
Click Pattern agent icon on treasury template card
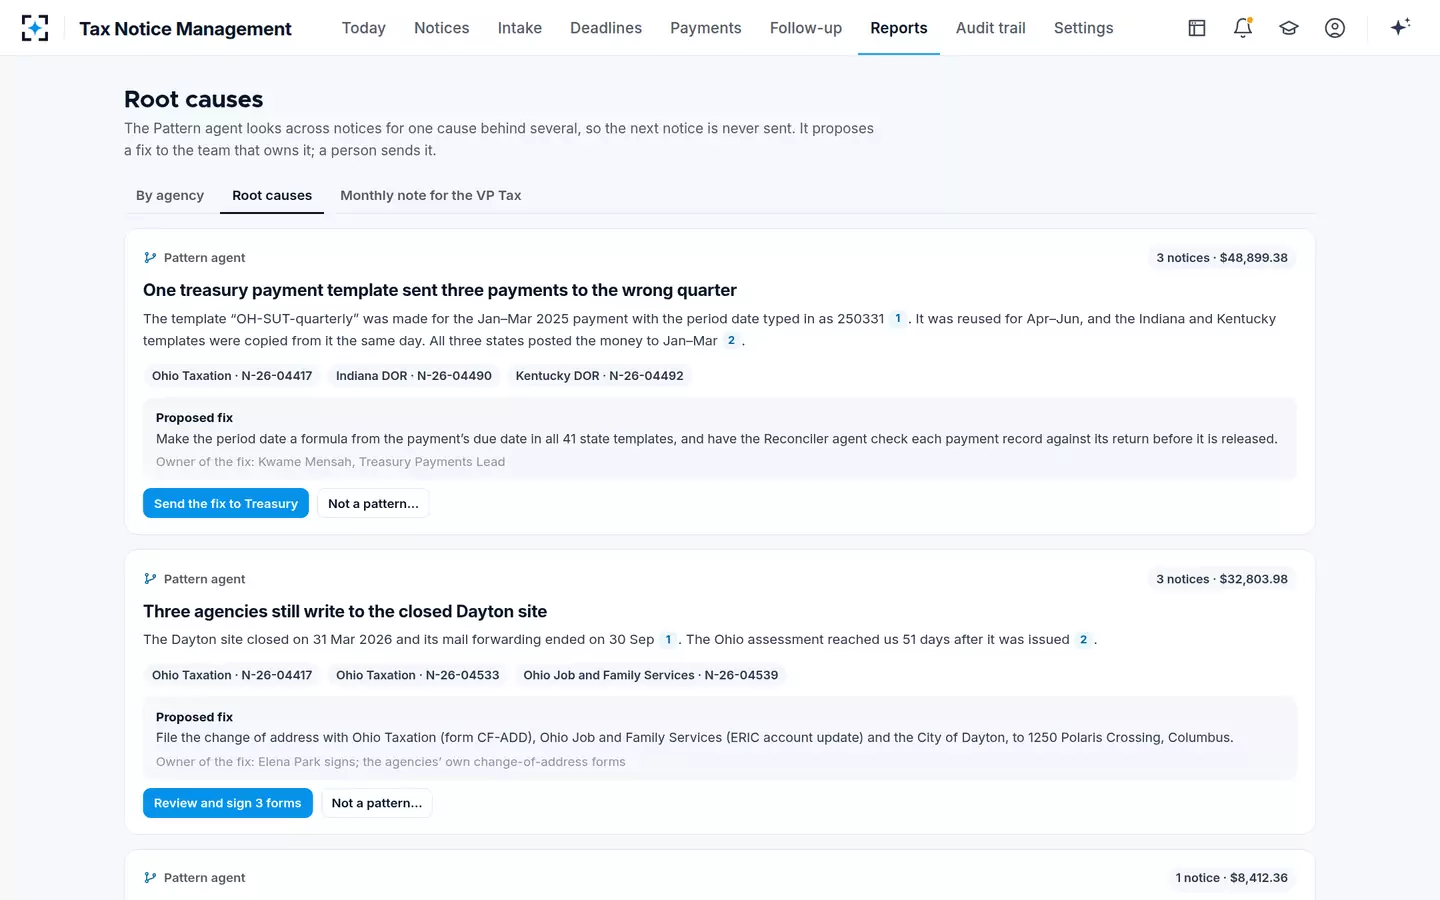pyautogui.click(x=150, y=258)
